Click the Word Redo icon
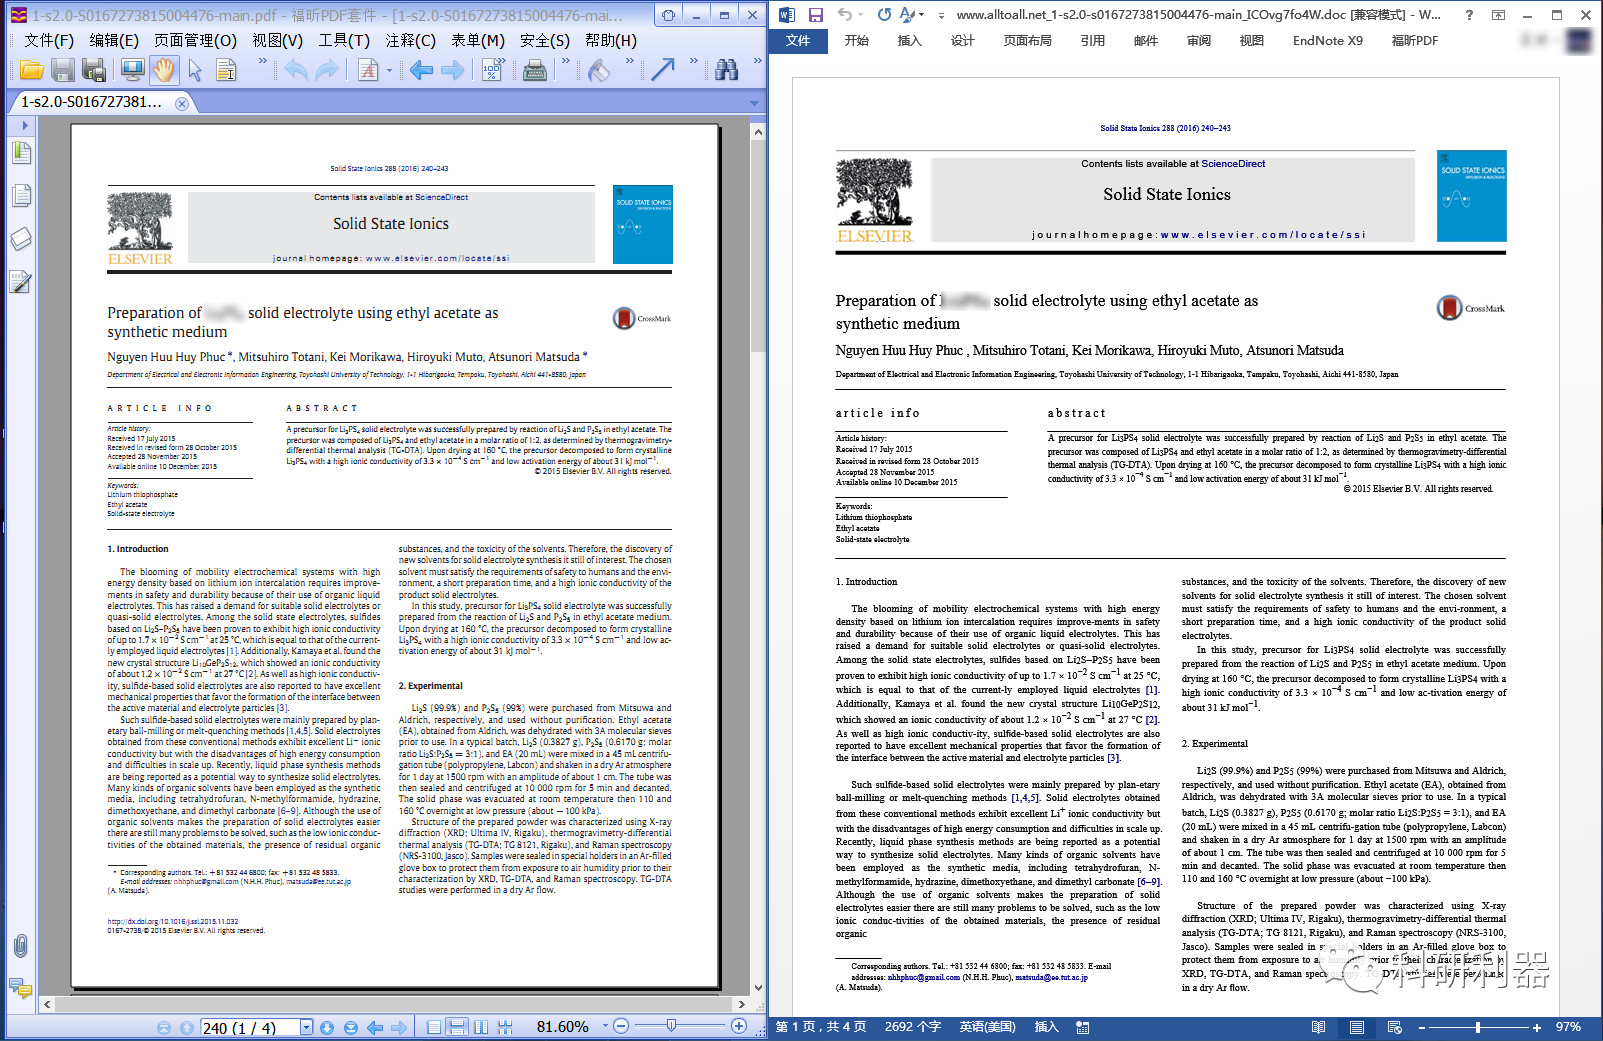This screenshot has width=1603, height=1041. [x=884, y=15]
